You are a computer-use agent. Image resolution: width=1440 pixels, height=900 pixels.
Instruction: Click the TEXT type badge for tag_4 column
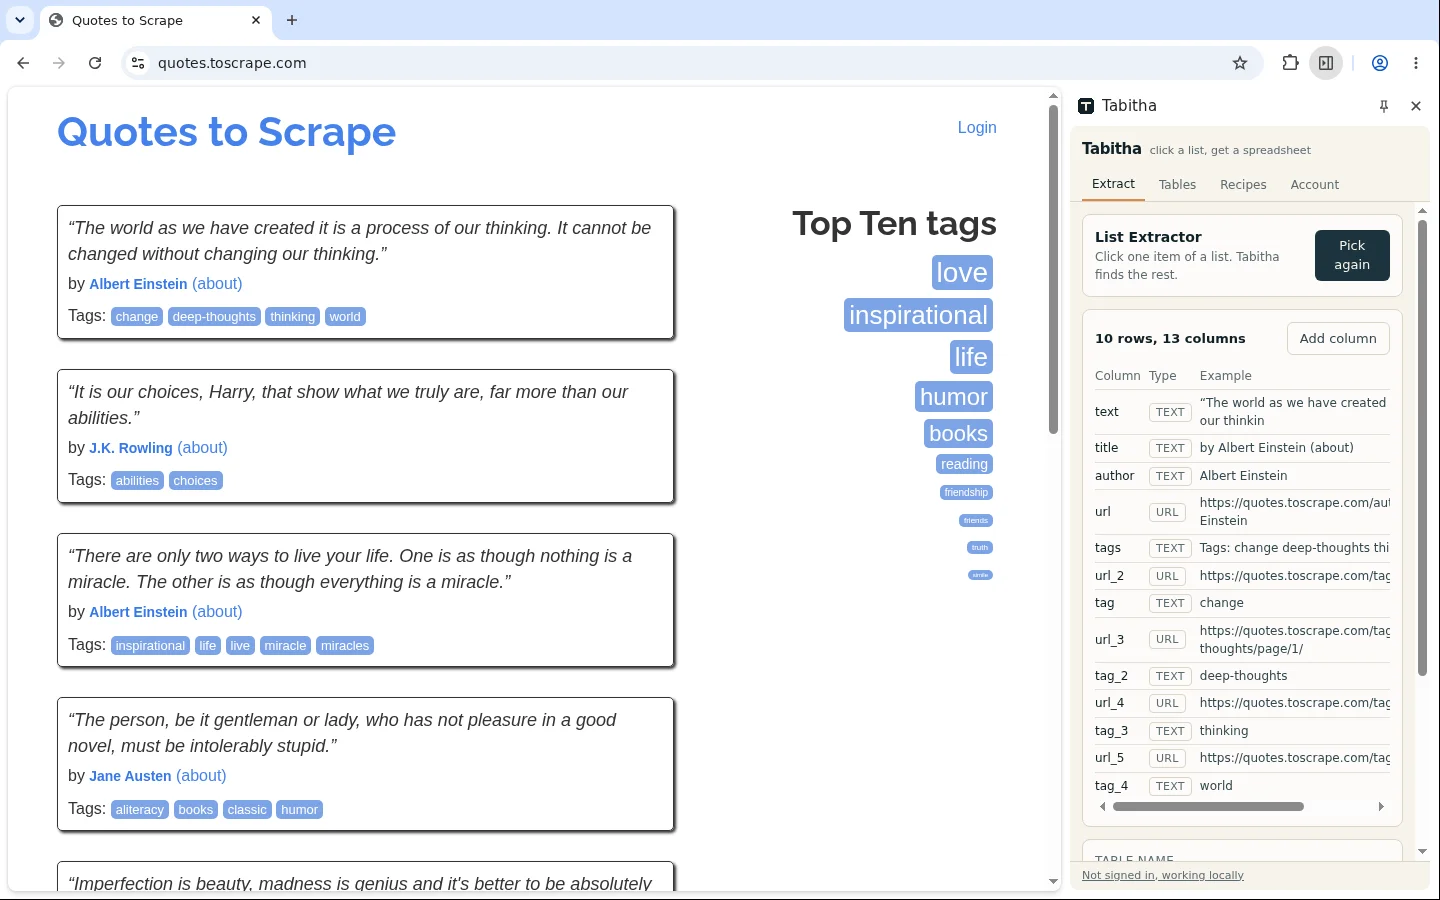pos(1170,786)
